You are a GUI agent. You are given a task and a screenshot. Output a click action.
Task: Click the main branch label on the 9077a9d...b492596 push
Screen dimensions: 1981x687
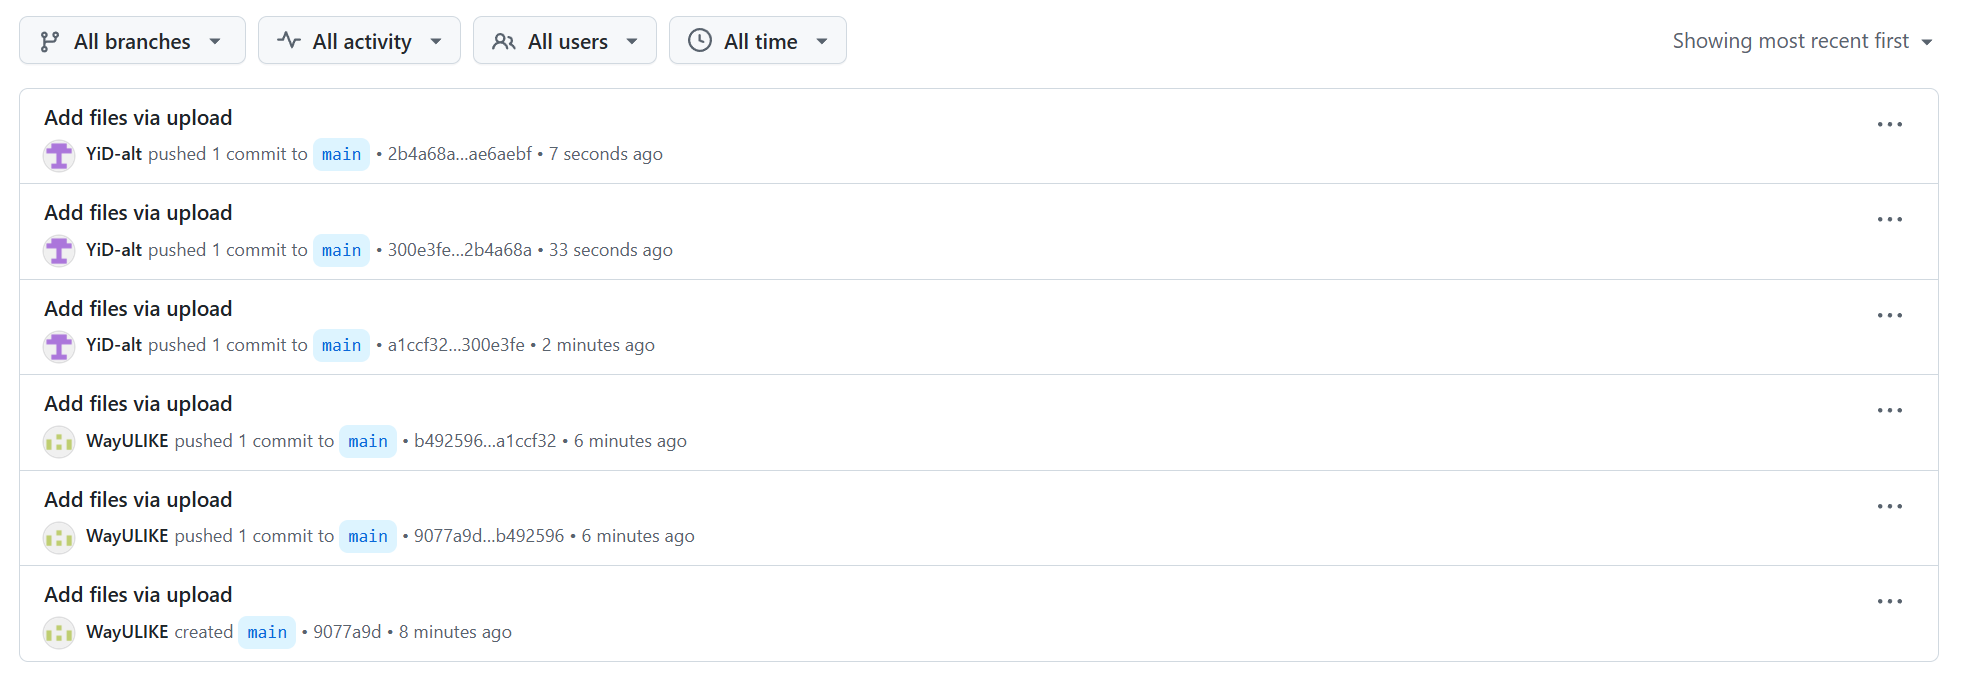click(368, 537)
